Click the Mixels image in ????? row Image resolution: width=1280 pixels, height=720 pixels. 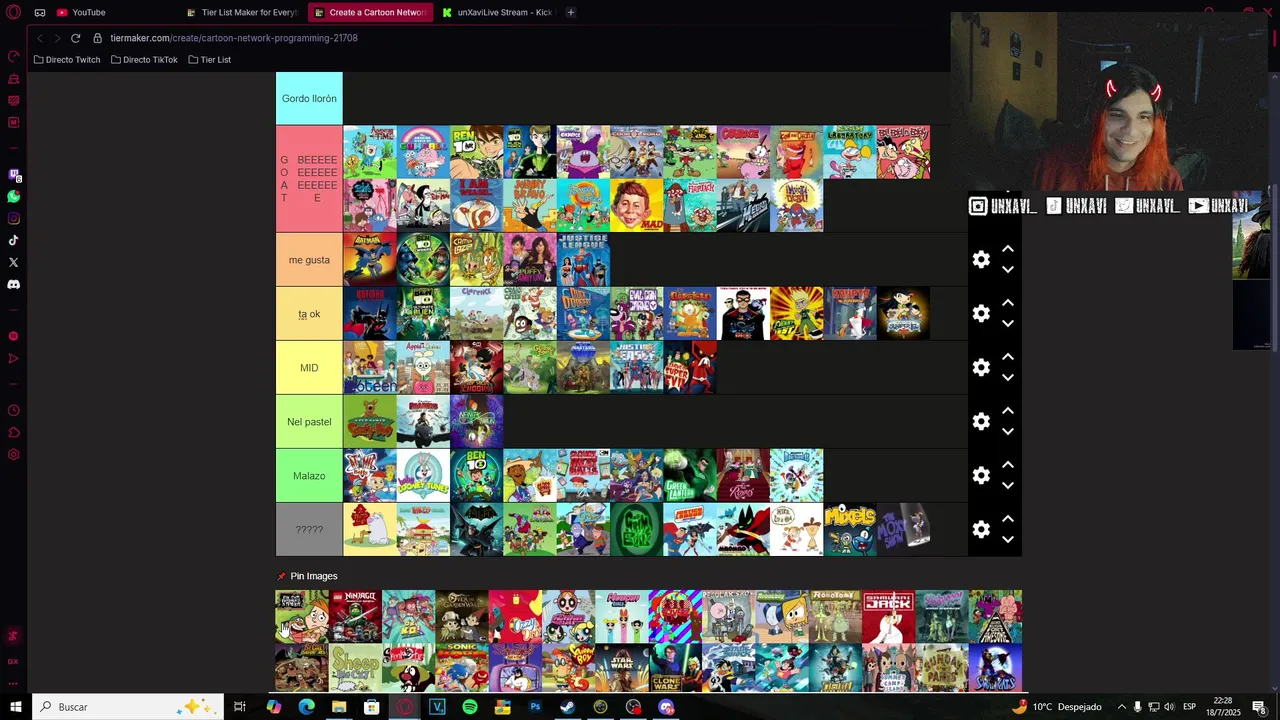(850, 530)
